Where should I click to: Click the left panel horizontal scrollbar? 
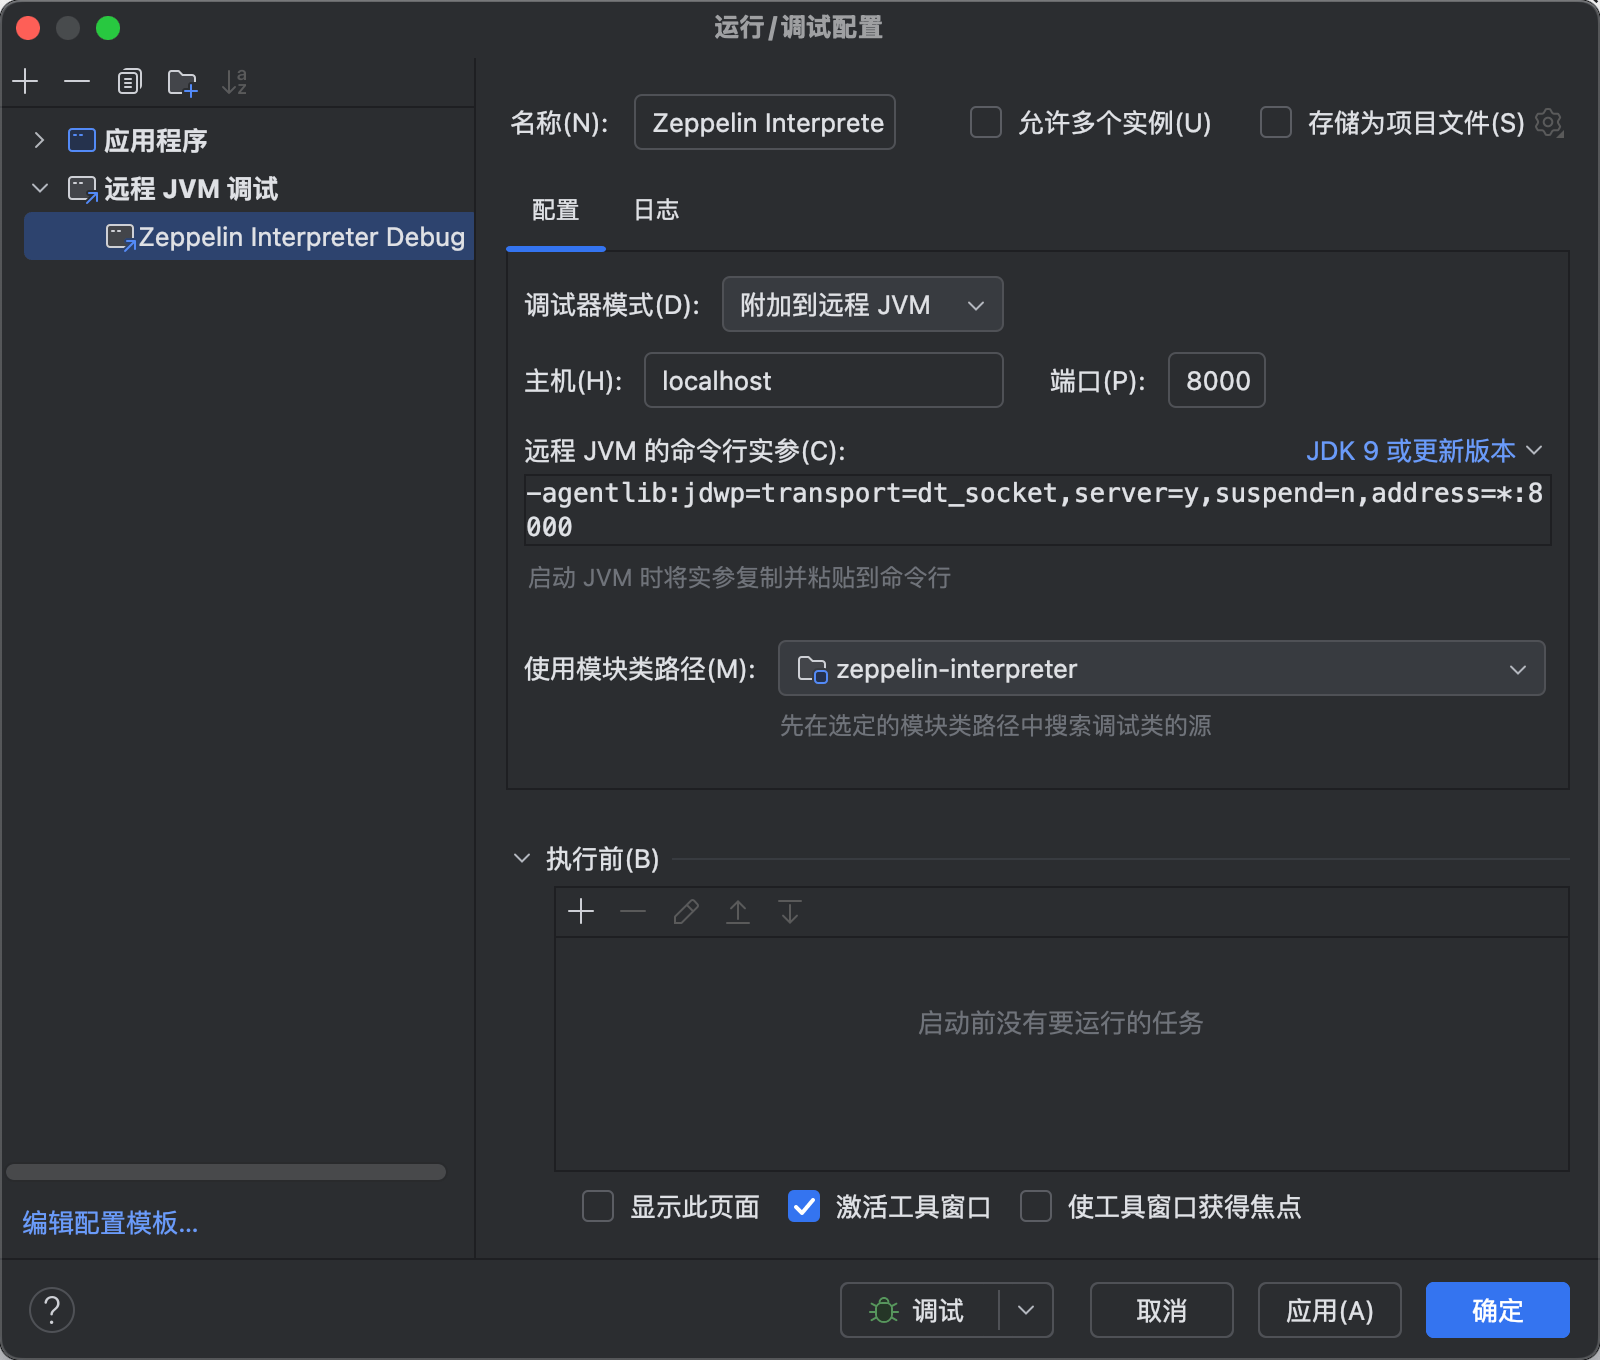[x=226, y=1172]
